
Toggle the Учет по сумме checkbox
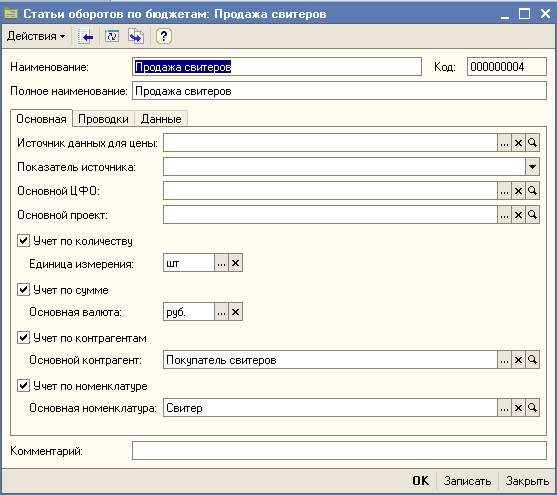23,290
